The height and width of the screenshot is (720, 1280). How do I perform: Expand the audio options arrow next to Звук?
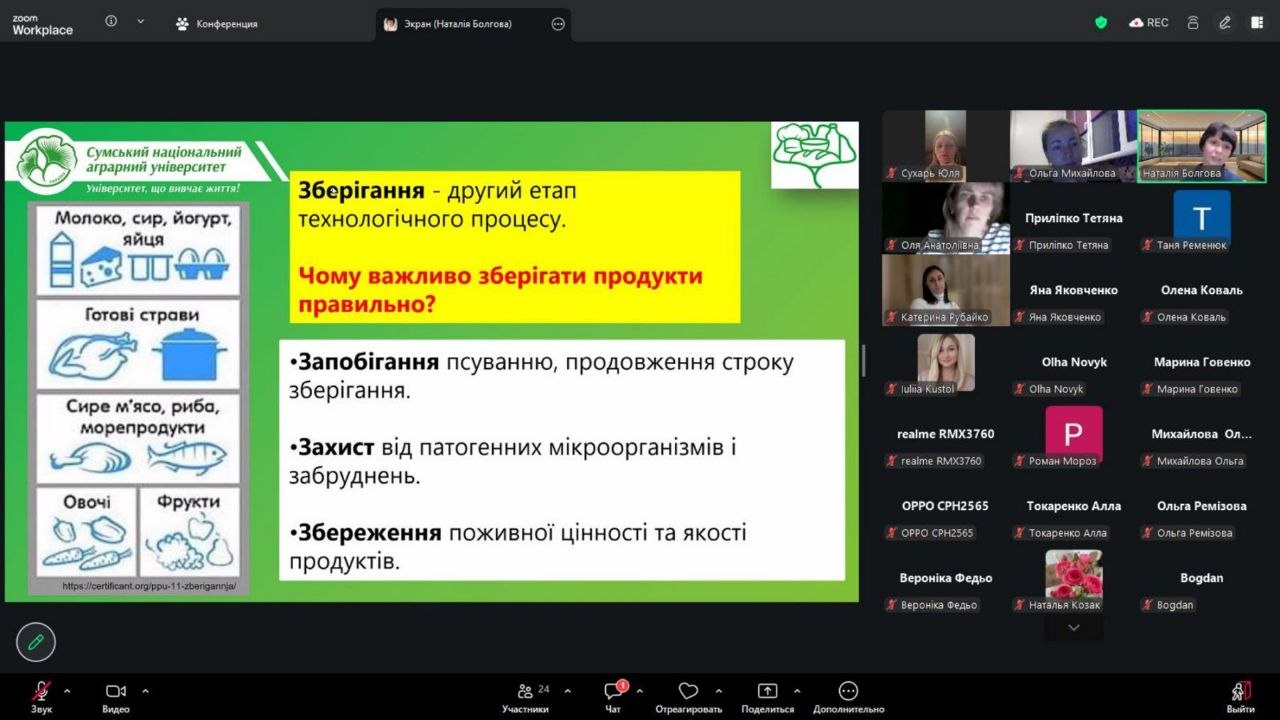(x=67, y=691)
